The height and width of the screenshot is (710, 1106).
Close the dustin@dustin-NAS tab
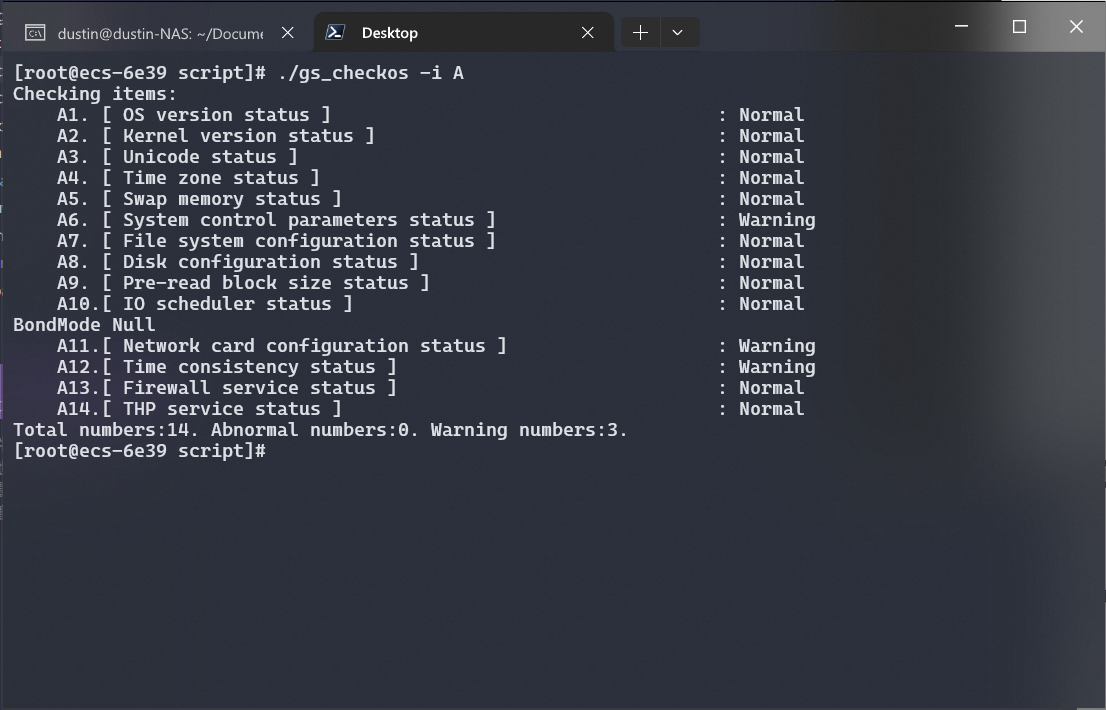pos(287,33)
